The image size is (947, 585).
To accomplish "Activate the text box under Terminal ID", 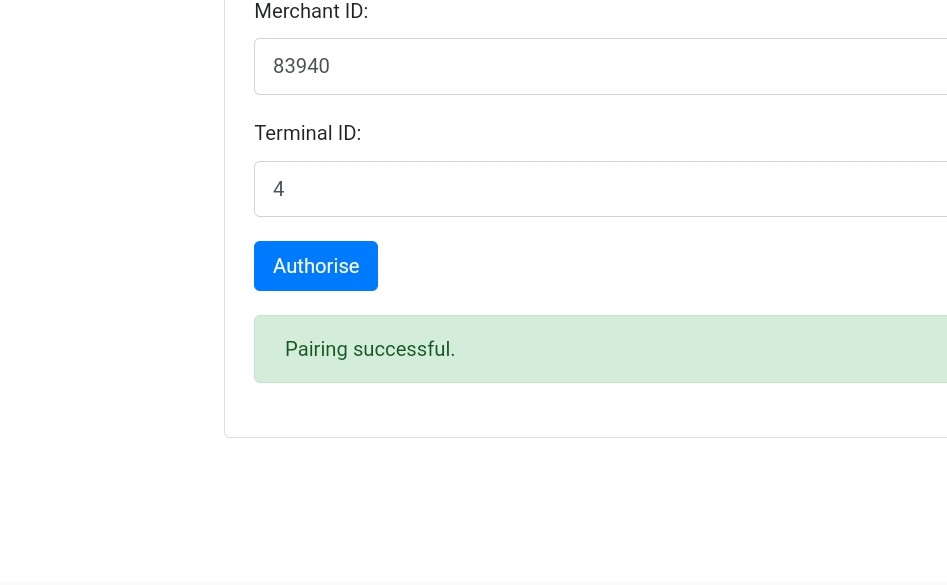I will 600,189.
